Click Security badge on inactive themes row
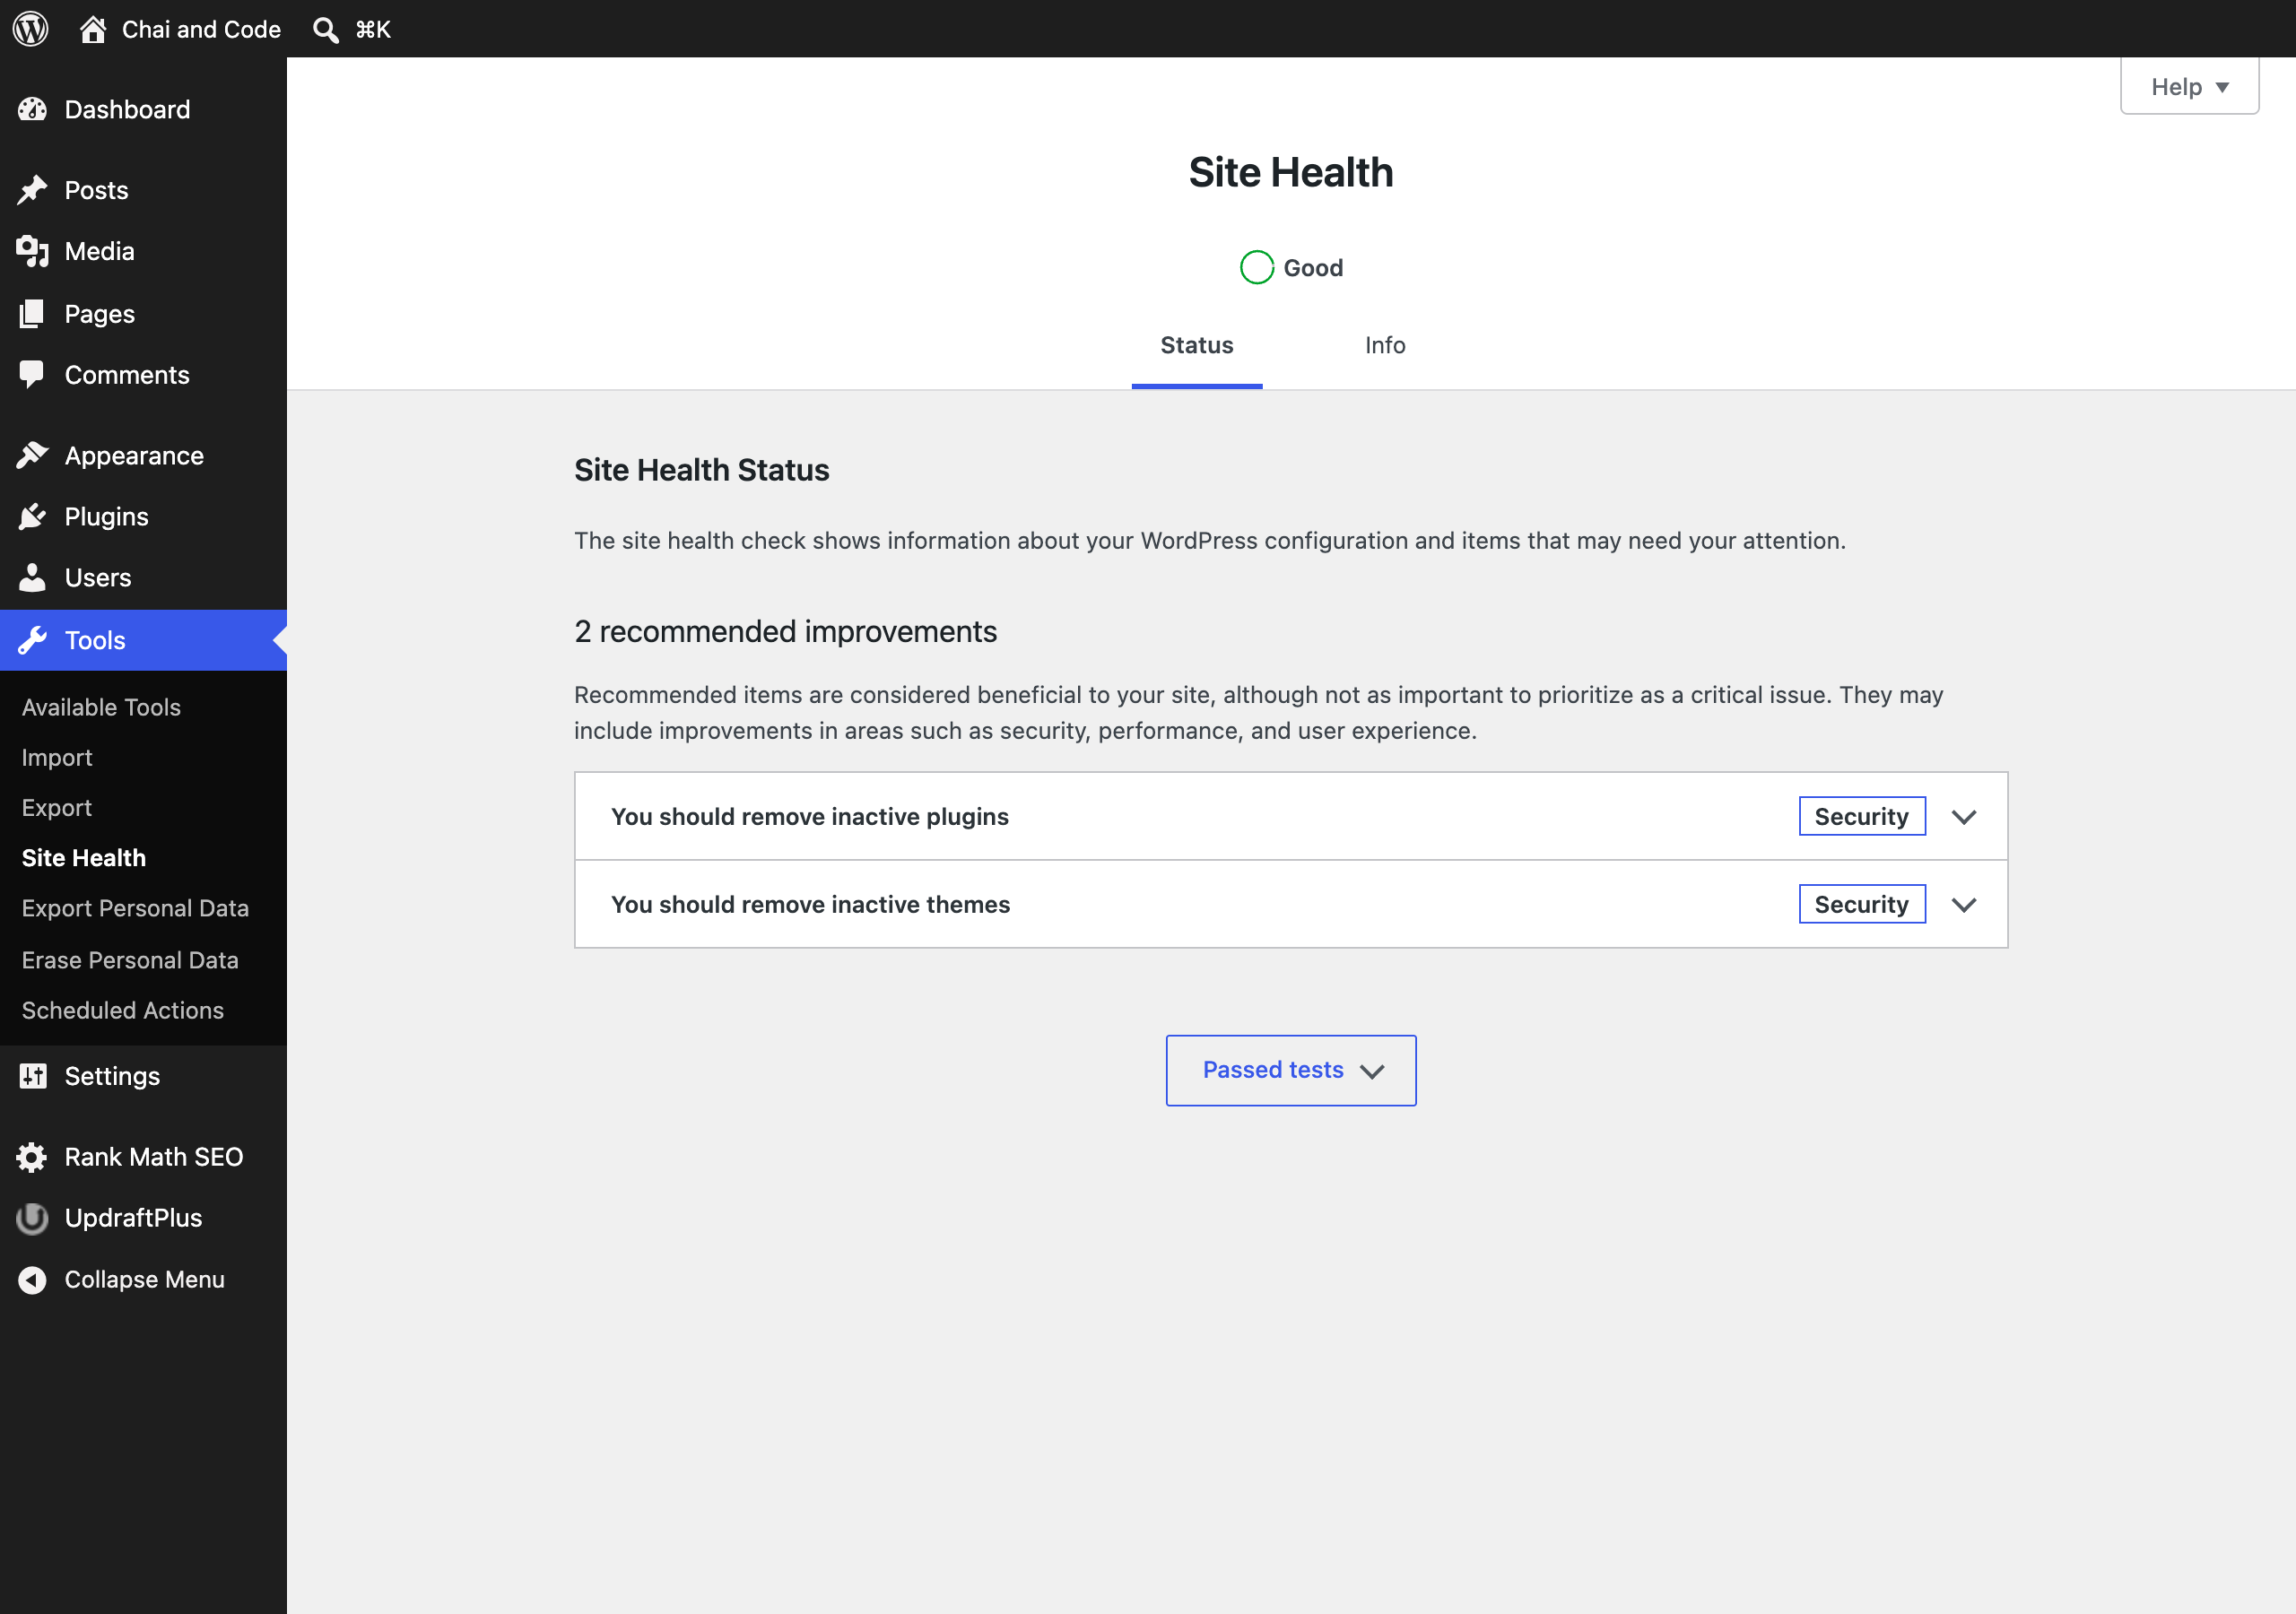The height and width of the screenshot is (1614, 2296). [x=1862, y=904]
